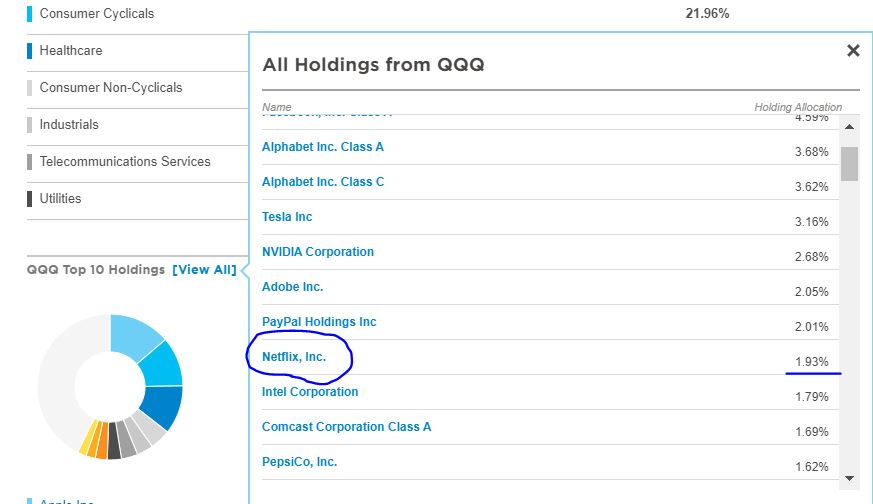Click the light blue donut chart segment

(133, 334)
